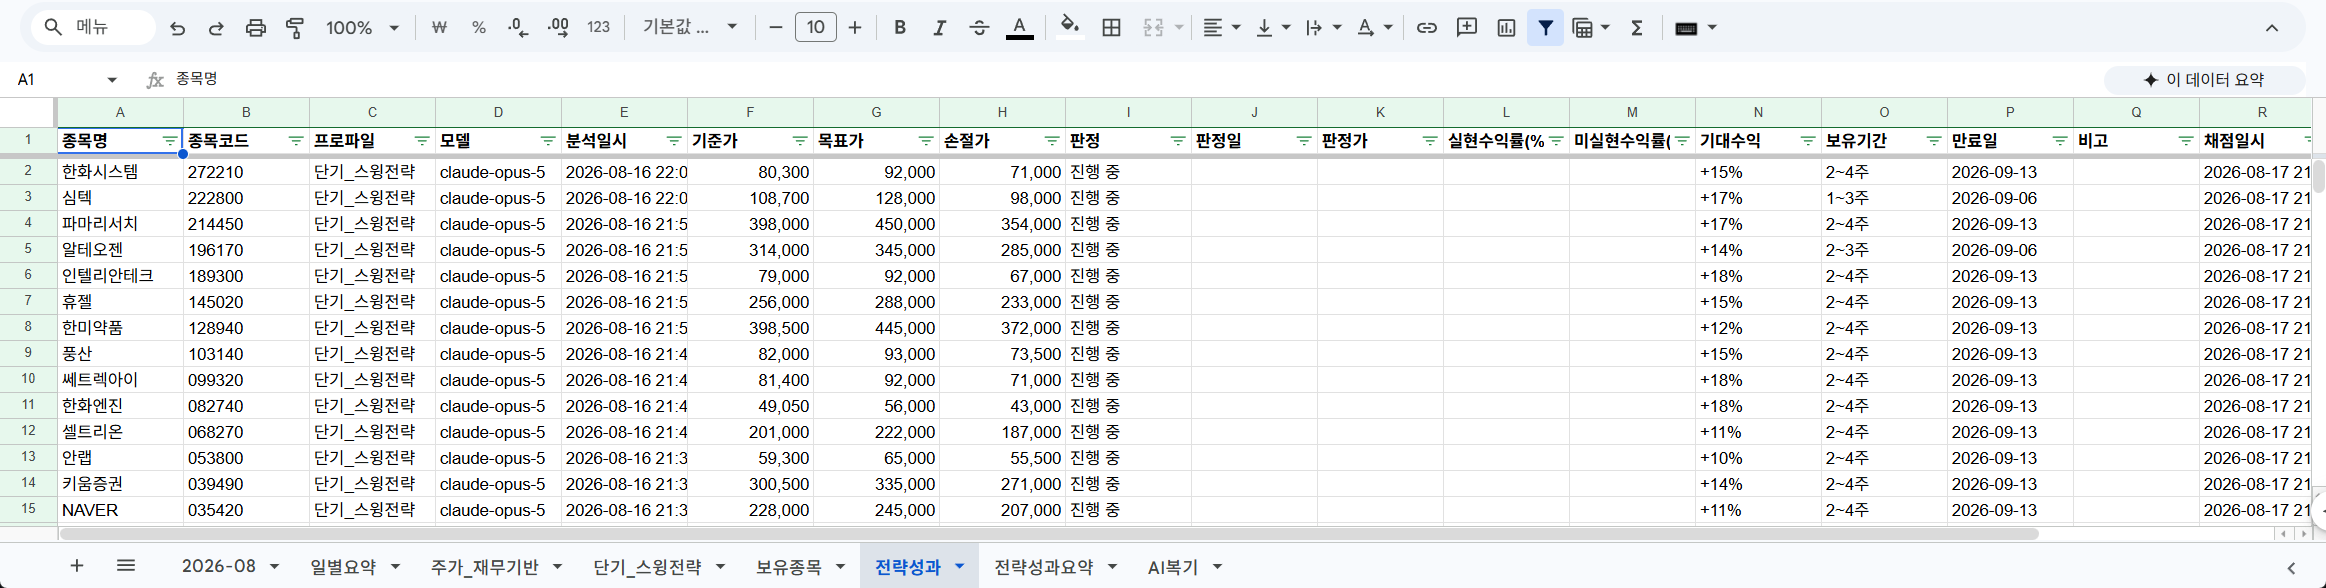This screenshot has width=2326, height=588.
Task: Apply percent format icon
Action: [x=479, y=28]
